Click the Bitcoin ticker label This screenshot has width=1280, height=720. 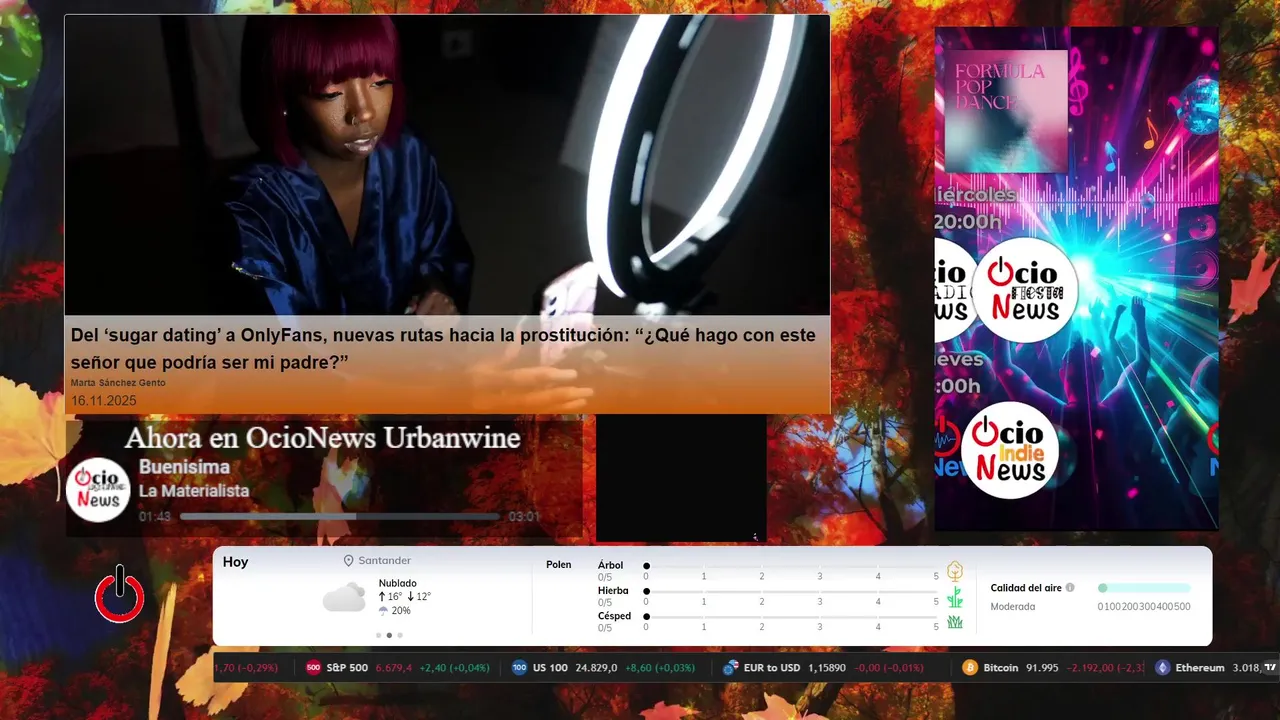pos(1000,668)
